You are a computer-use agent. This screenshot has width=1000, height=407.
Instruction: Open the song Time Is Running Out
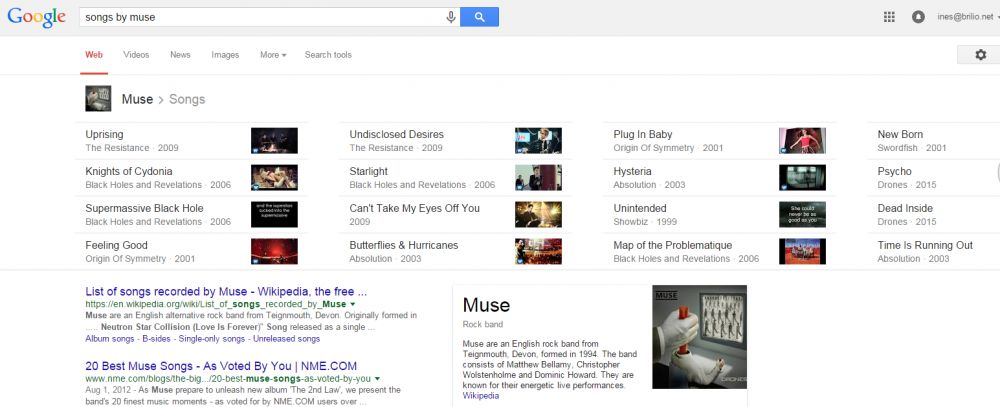click(x=925, y=245)
